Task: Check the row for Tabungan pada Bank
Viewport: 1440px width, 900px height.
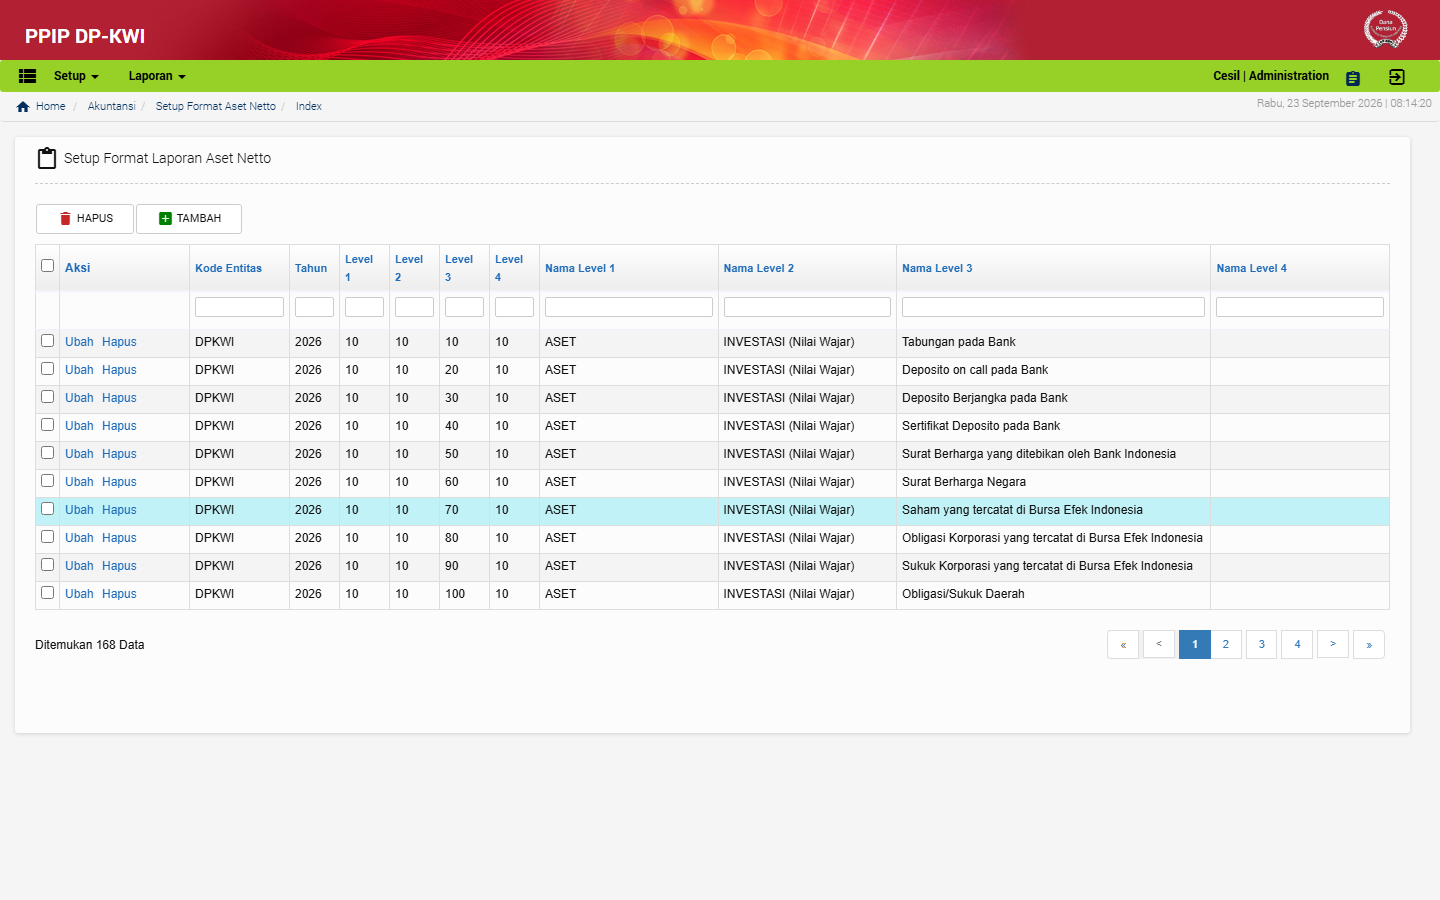Action: point(47,341)
